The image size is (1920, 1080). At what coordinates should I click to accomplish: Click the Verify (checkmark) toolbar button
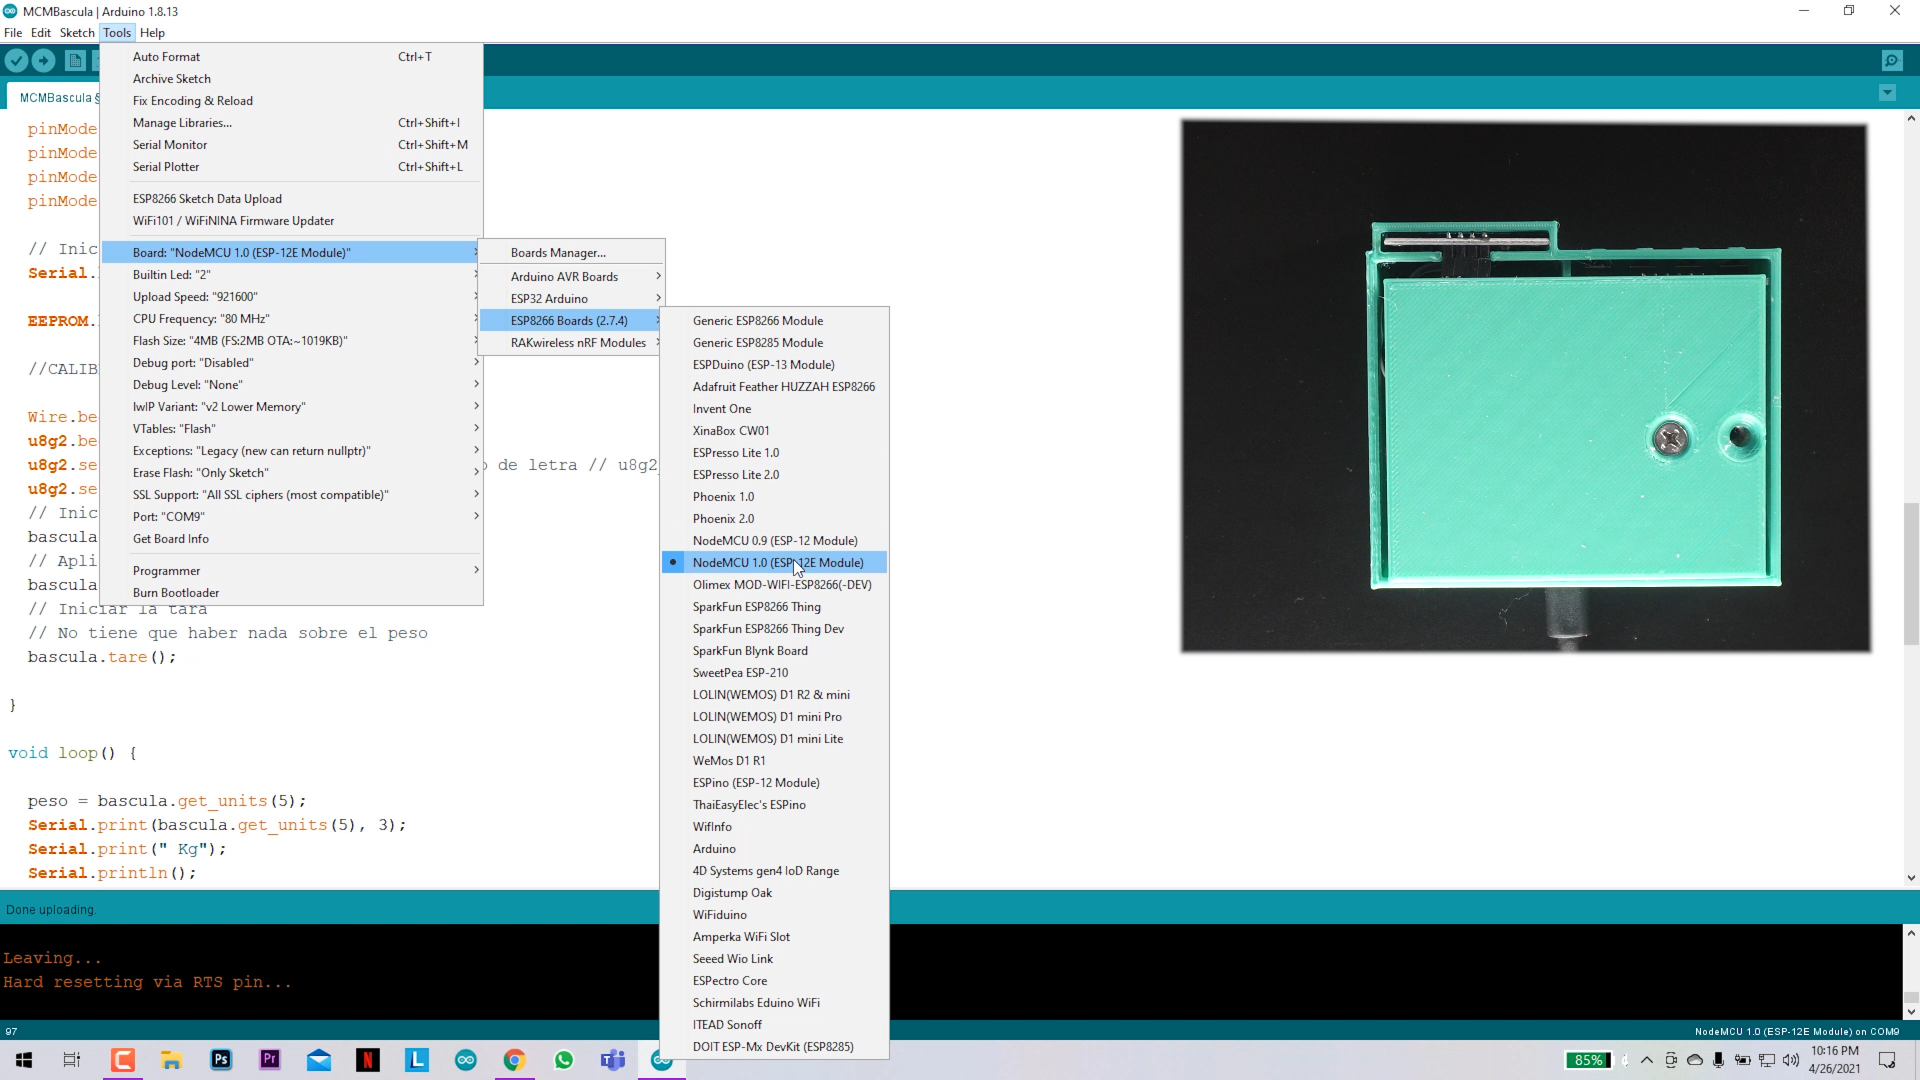(x=16, y=60)
